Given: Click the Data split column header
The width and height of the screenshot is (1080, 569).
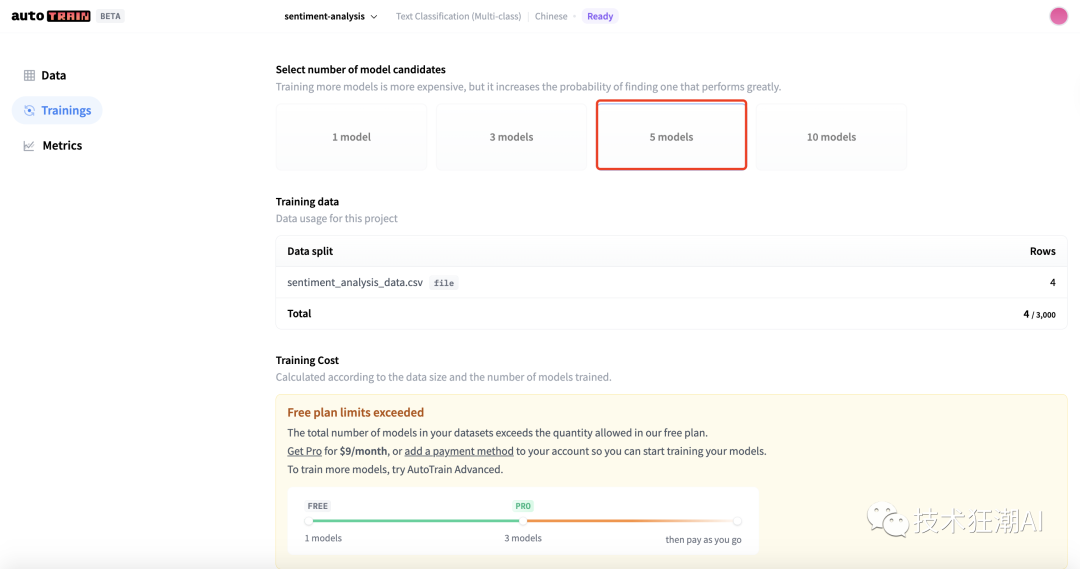Looking at the screenshot, I should [x=310, y=251].
